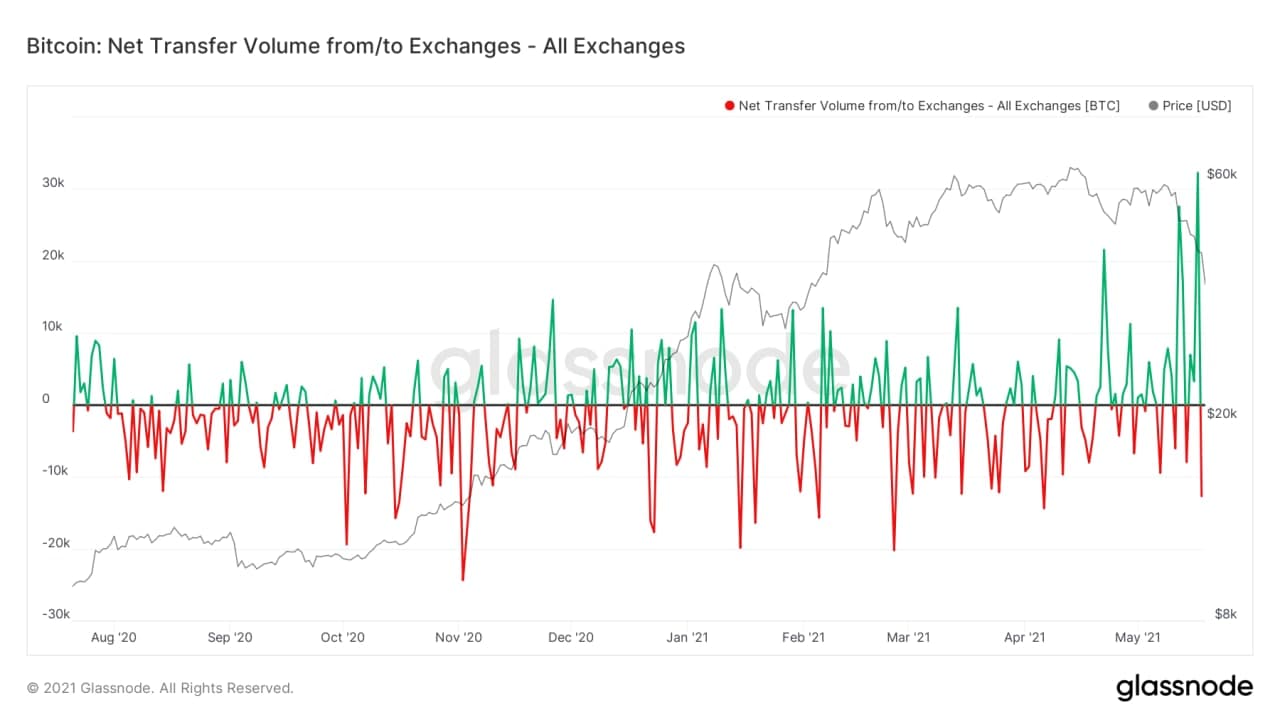Screen dimensions: 1280x720
Task: Click the tallest green spike peak in May '21
Action: click(x=1198, y=173)
